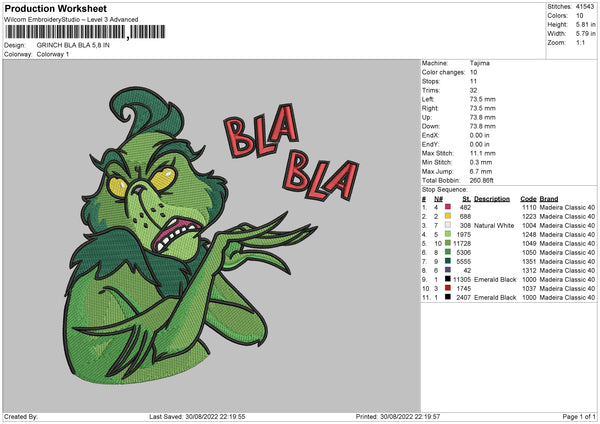
Task: Click the Left label in machine details
Action: click(428, 99)
